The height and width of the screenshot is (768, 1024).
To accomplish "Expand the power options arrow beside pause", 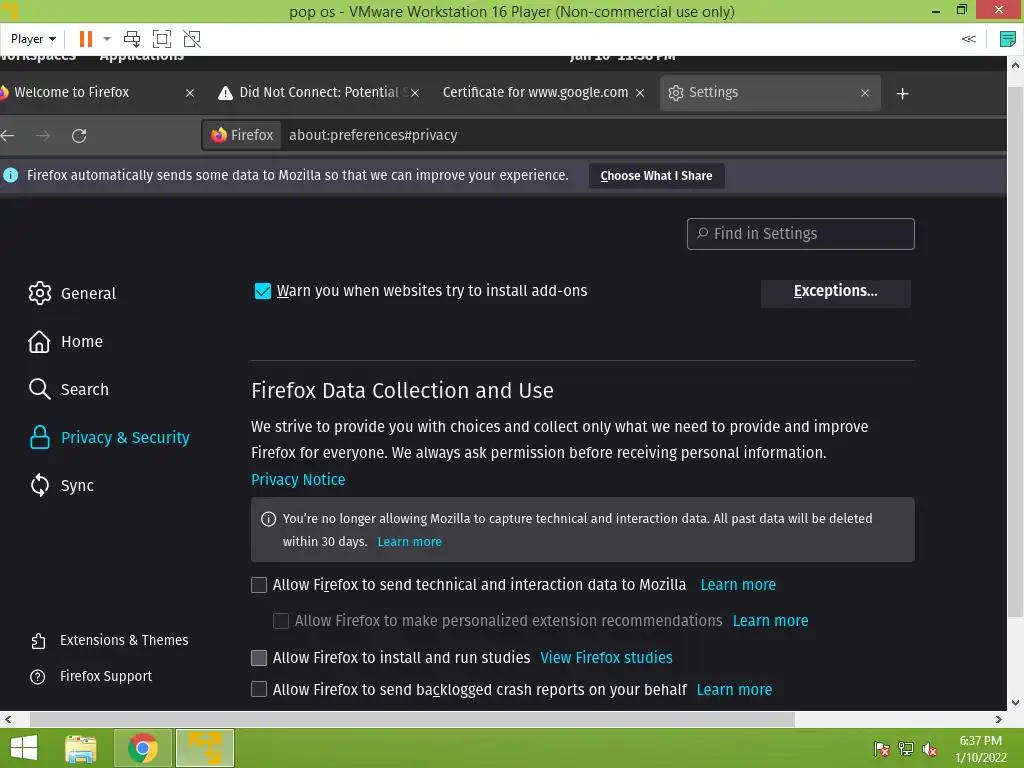I will [x=107, y=39].
